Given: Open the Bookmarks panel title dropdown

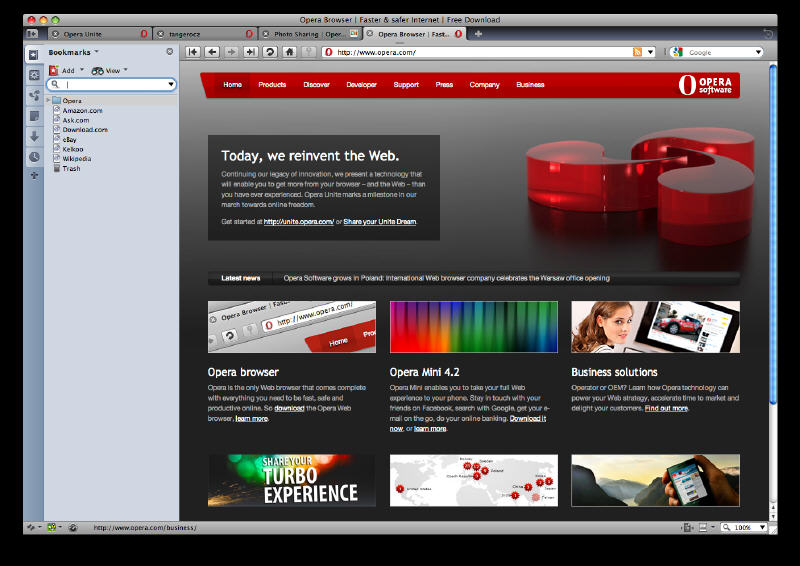Looking at the screenshot, I should [96, 52].
